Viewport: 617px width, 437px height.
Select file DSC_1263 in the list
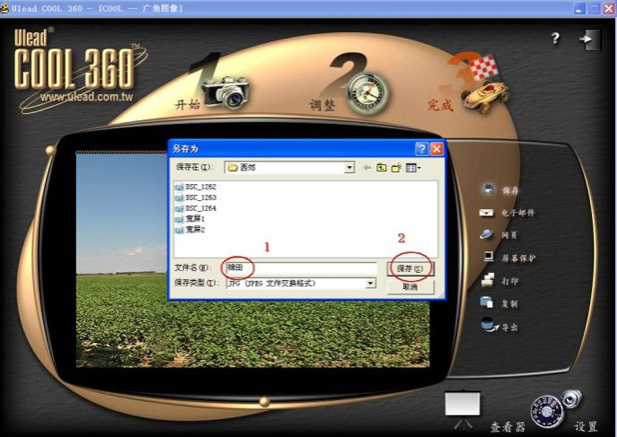[196, 197]
